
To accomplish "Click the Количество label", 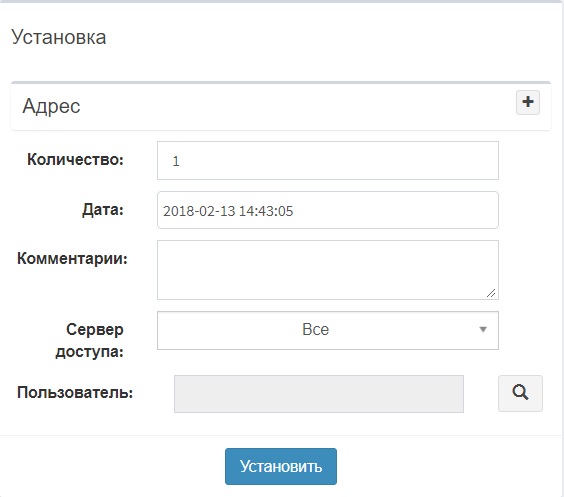I will [x=76, y=159].
